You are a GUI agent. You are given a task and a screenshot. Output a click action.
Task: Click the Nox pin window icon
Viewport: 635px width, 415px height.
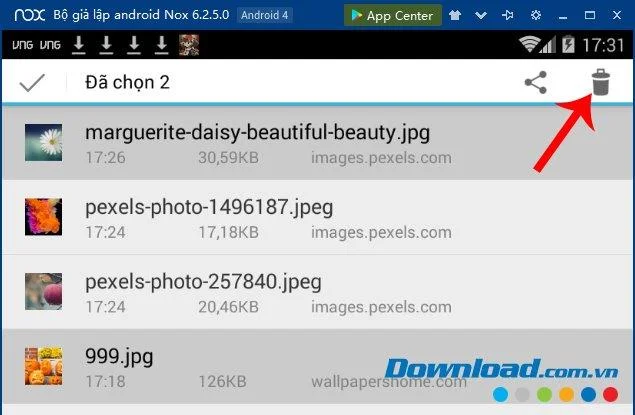507,15
